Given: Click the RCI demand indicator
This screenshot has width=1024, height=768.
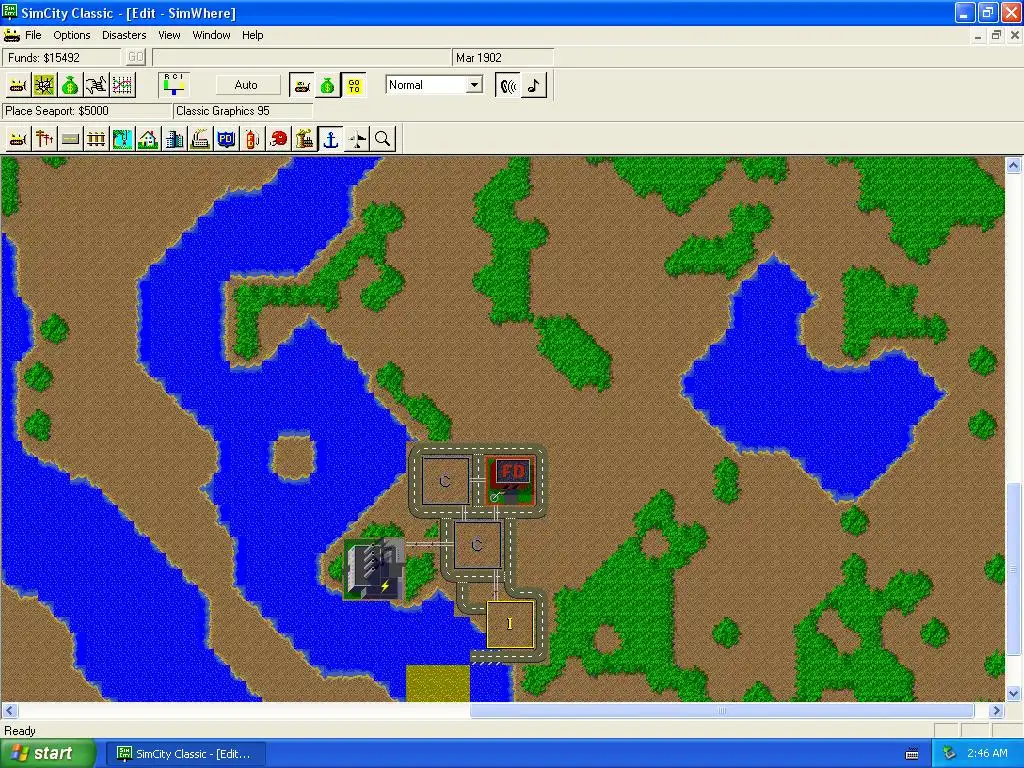Looking at the screenshot, I should pyautogui.click(x=174, y=85).
